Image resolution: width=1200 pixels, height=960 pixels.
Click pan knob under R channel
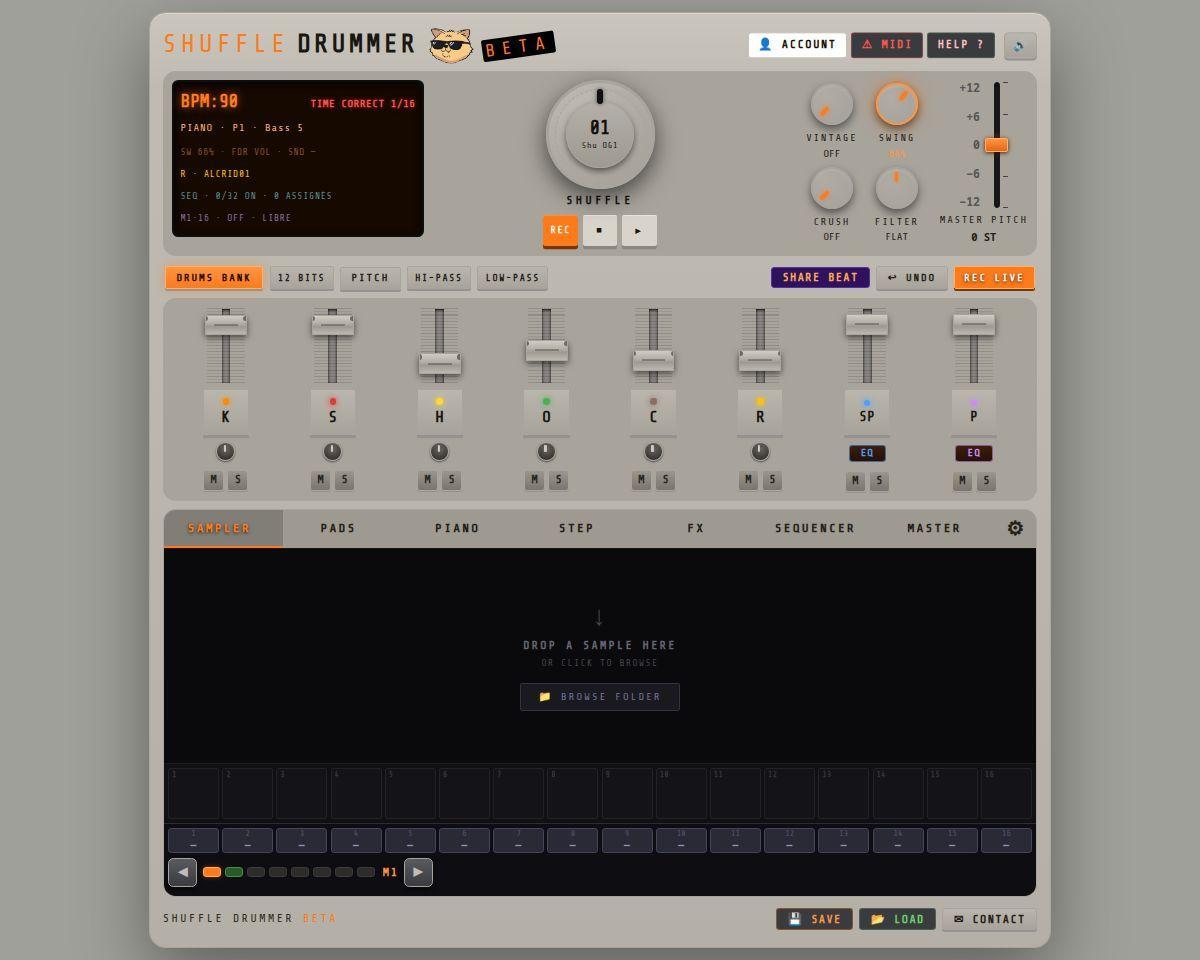coord(760,451)
